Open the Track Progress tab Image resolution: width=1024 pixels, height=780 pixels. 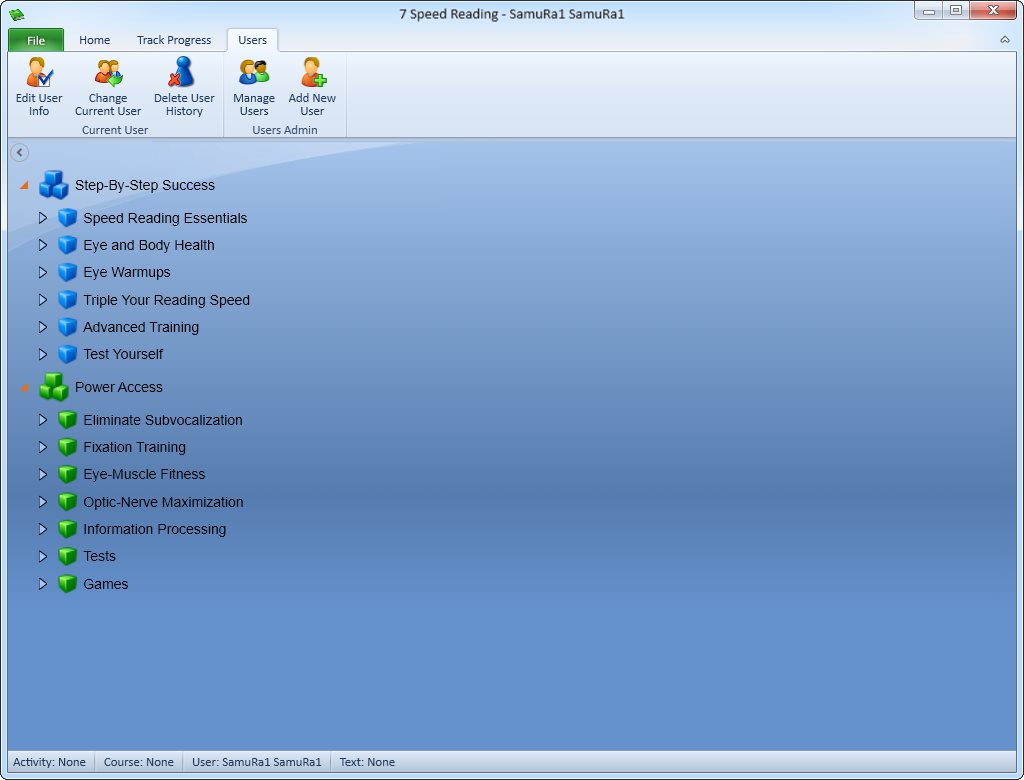tap(174, 40)
